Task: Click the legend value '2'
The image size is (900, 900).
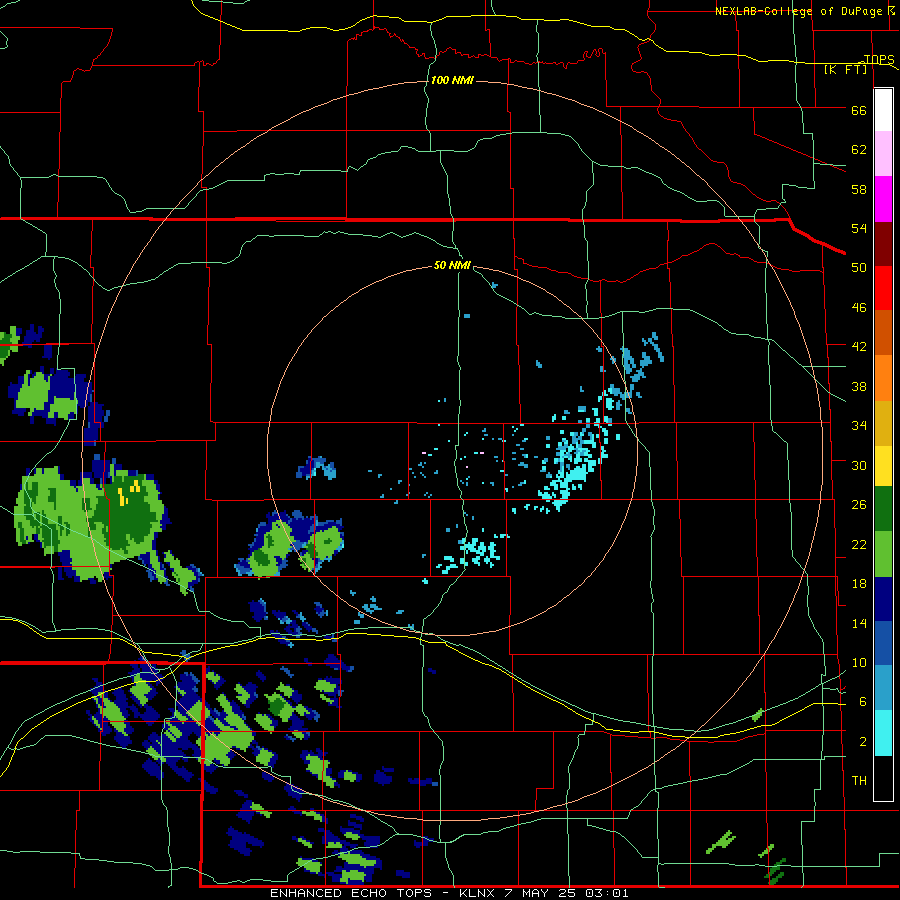Action: pyautogui.click(x=862, y=742)
